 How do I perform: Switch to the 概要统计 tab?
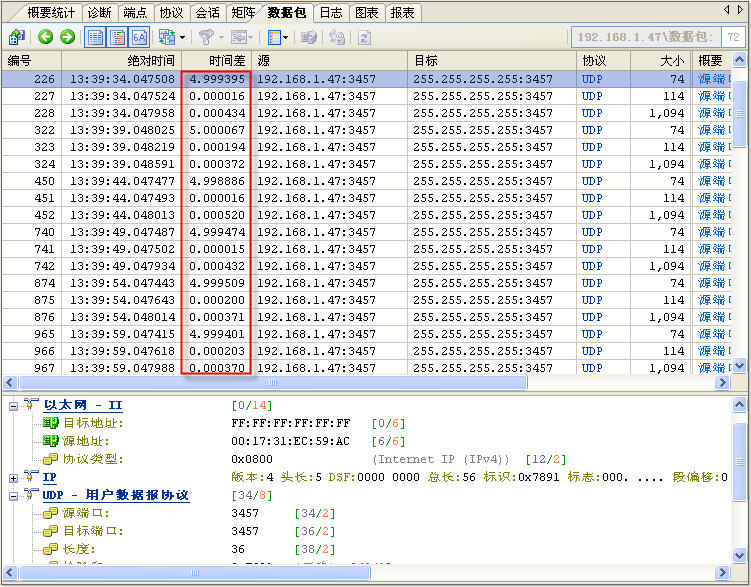51,13
